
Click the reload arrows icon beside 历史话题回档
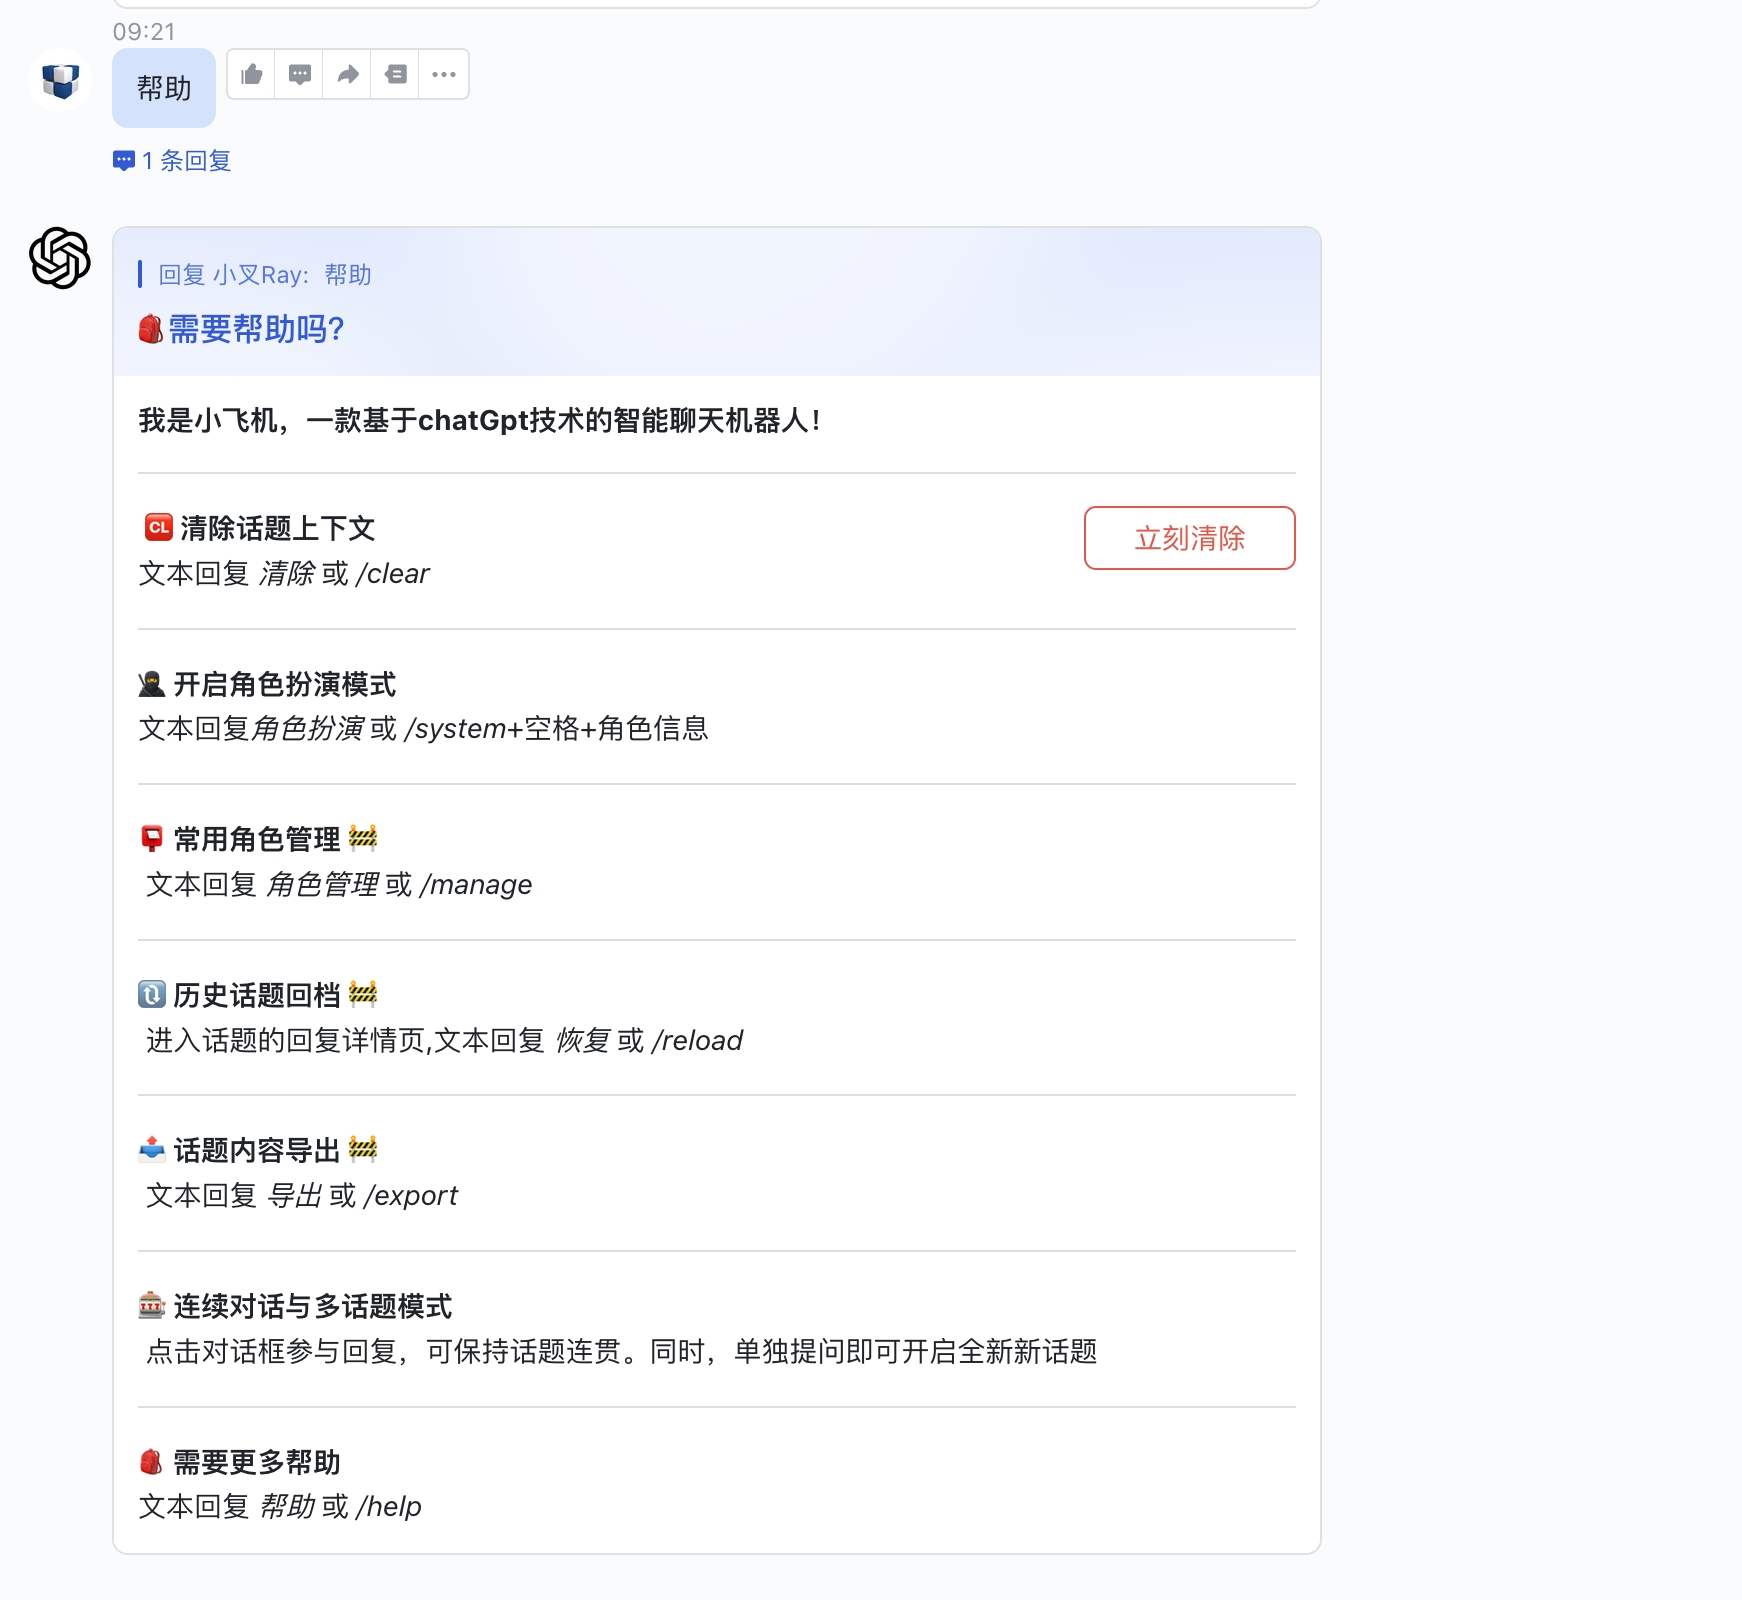[x=152, y=994]
